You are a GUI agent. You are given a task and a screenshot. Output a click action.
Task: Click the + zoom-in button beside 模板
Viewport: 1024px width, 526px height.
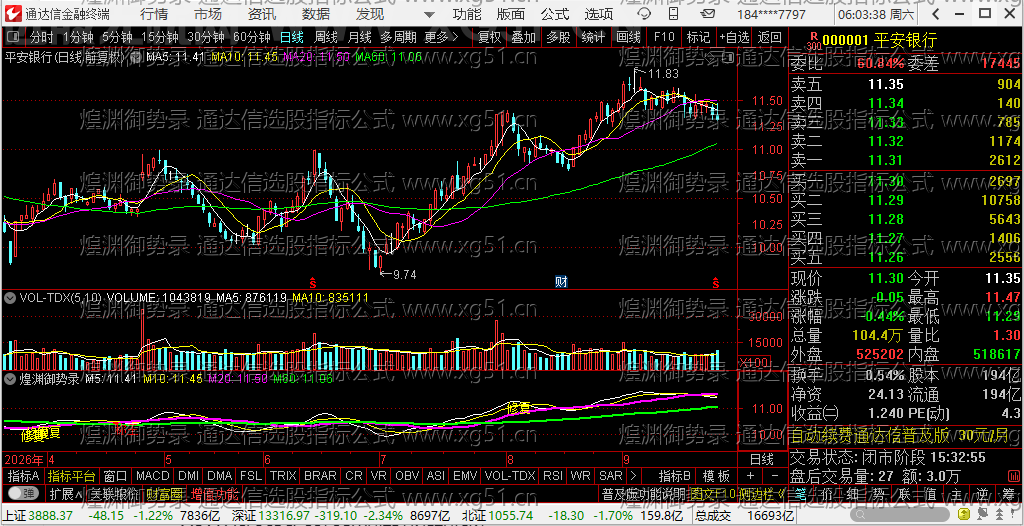(x=750, y=475)
